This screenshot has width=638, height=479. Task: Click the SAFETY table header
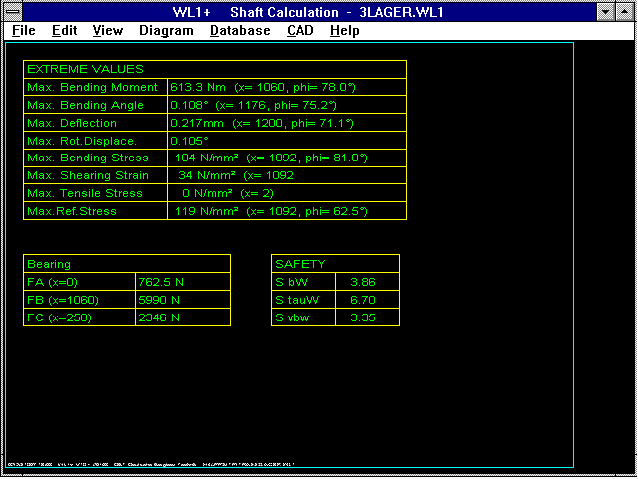300,264
